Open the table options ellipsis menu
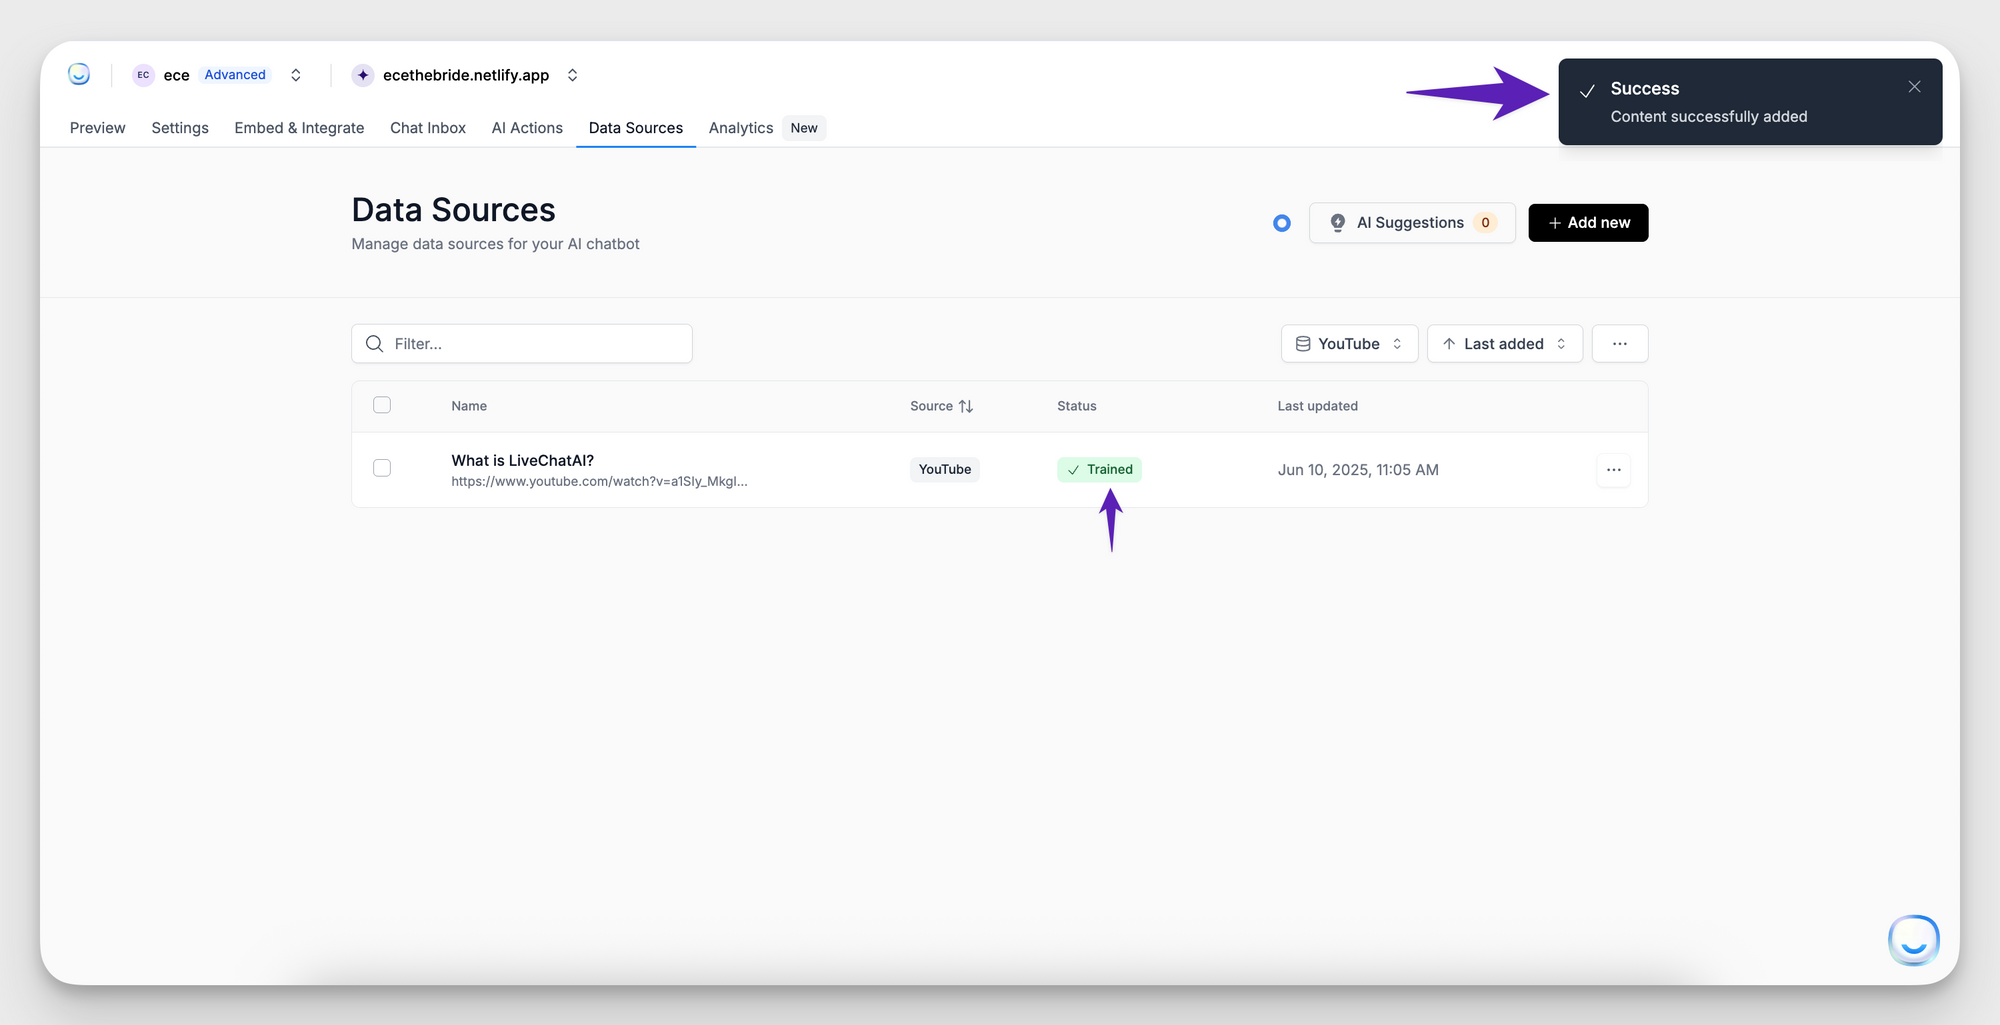 click(x=1620, y=344)
